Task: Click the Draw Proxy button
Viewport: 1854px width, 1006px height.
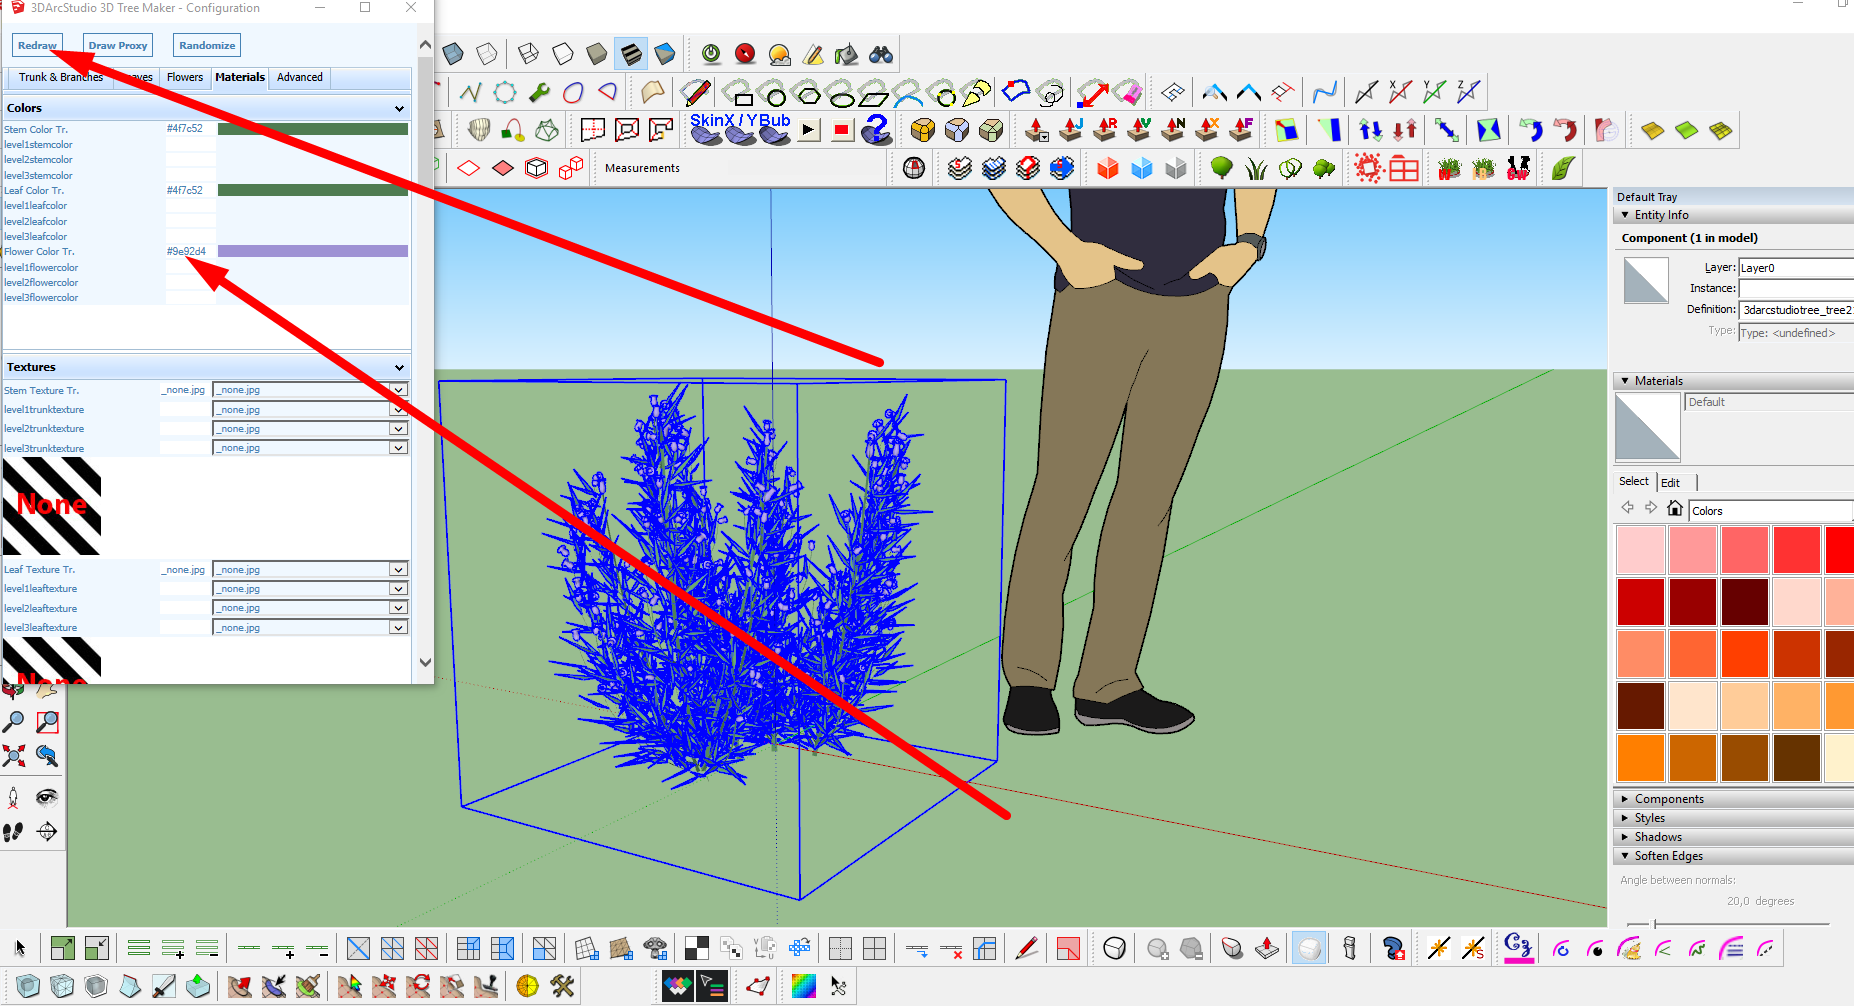Action: [x=118, y=45]
